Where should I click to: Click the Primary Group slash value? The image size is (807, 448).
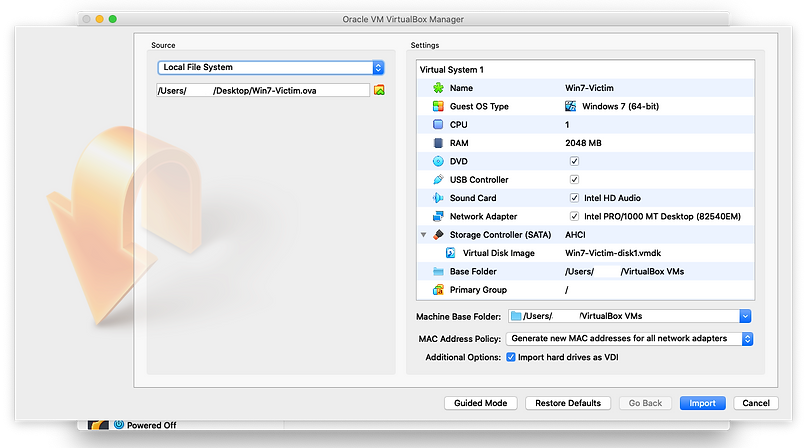567,290
